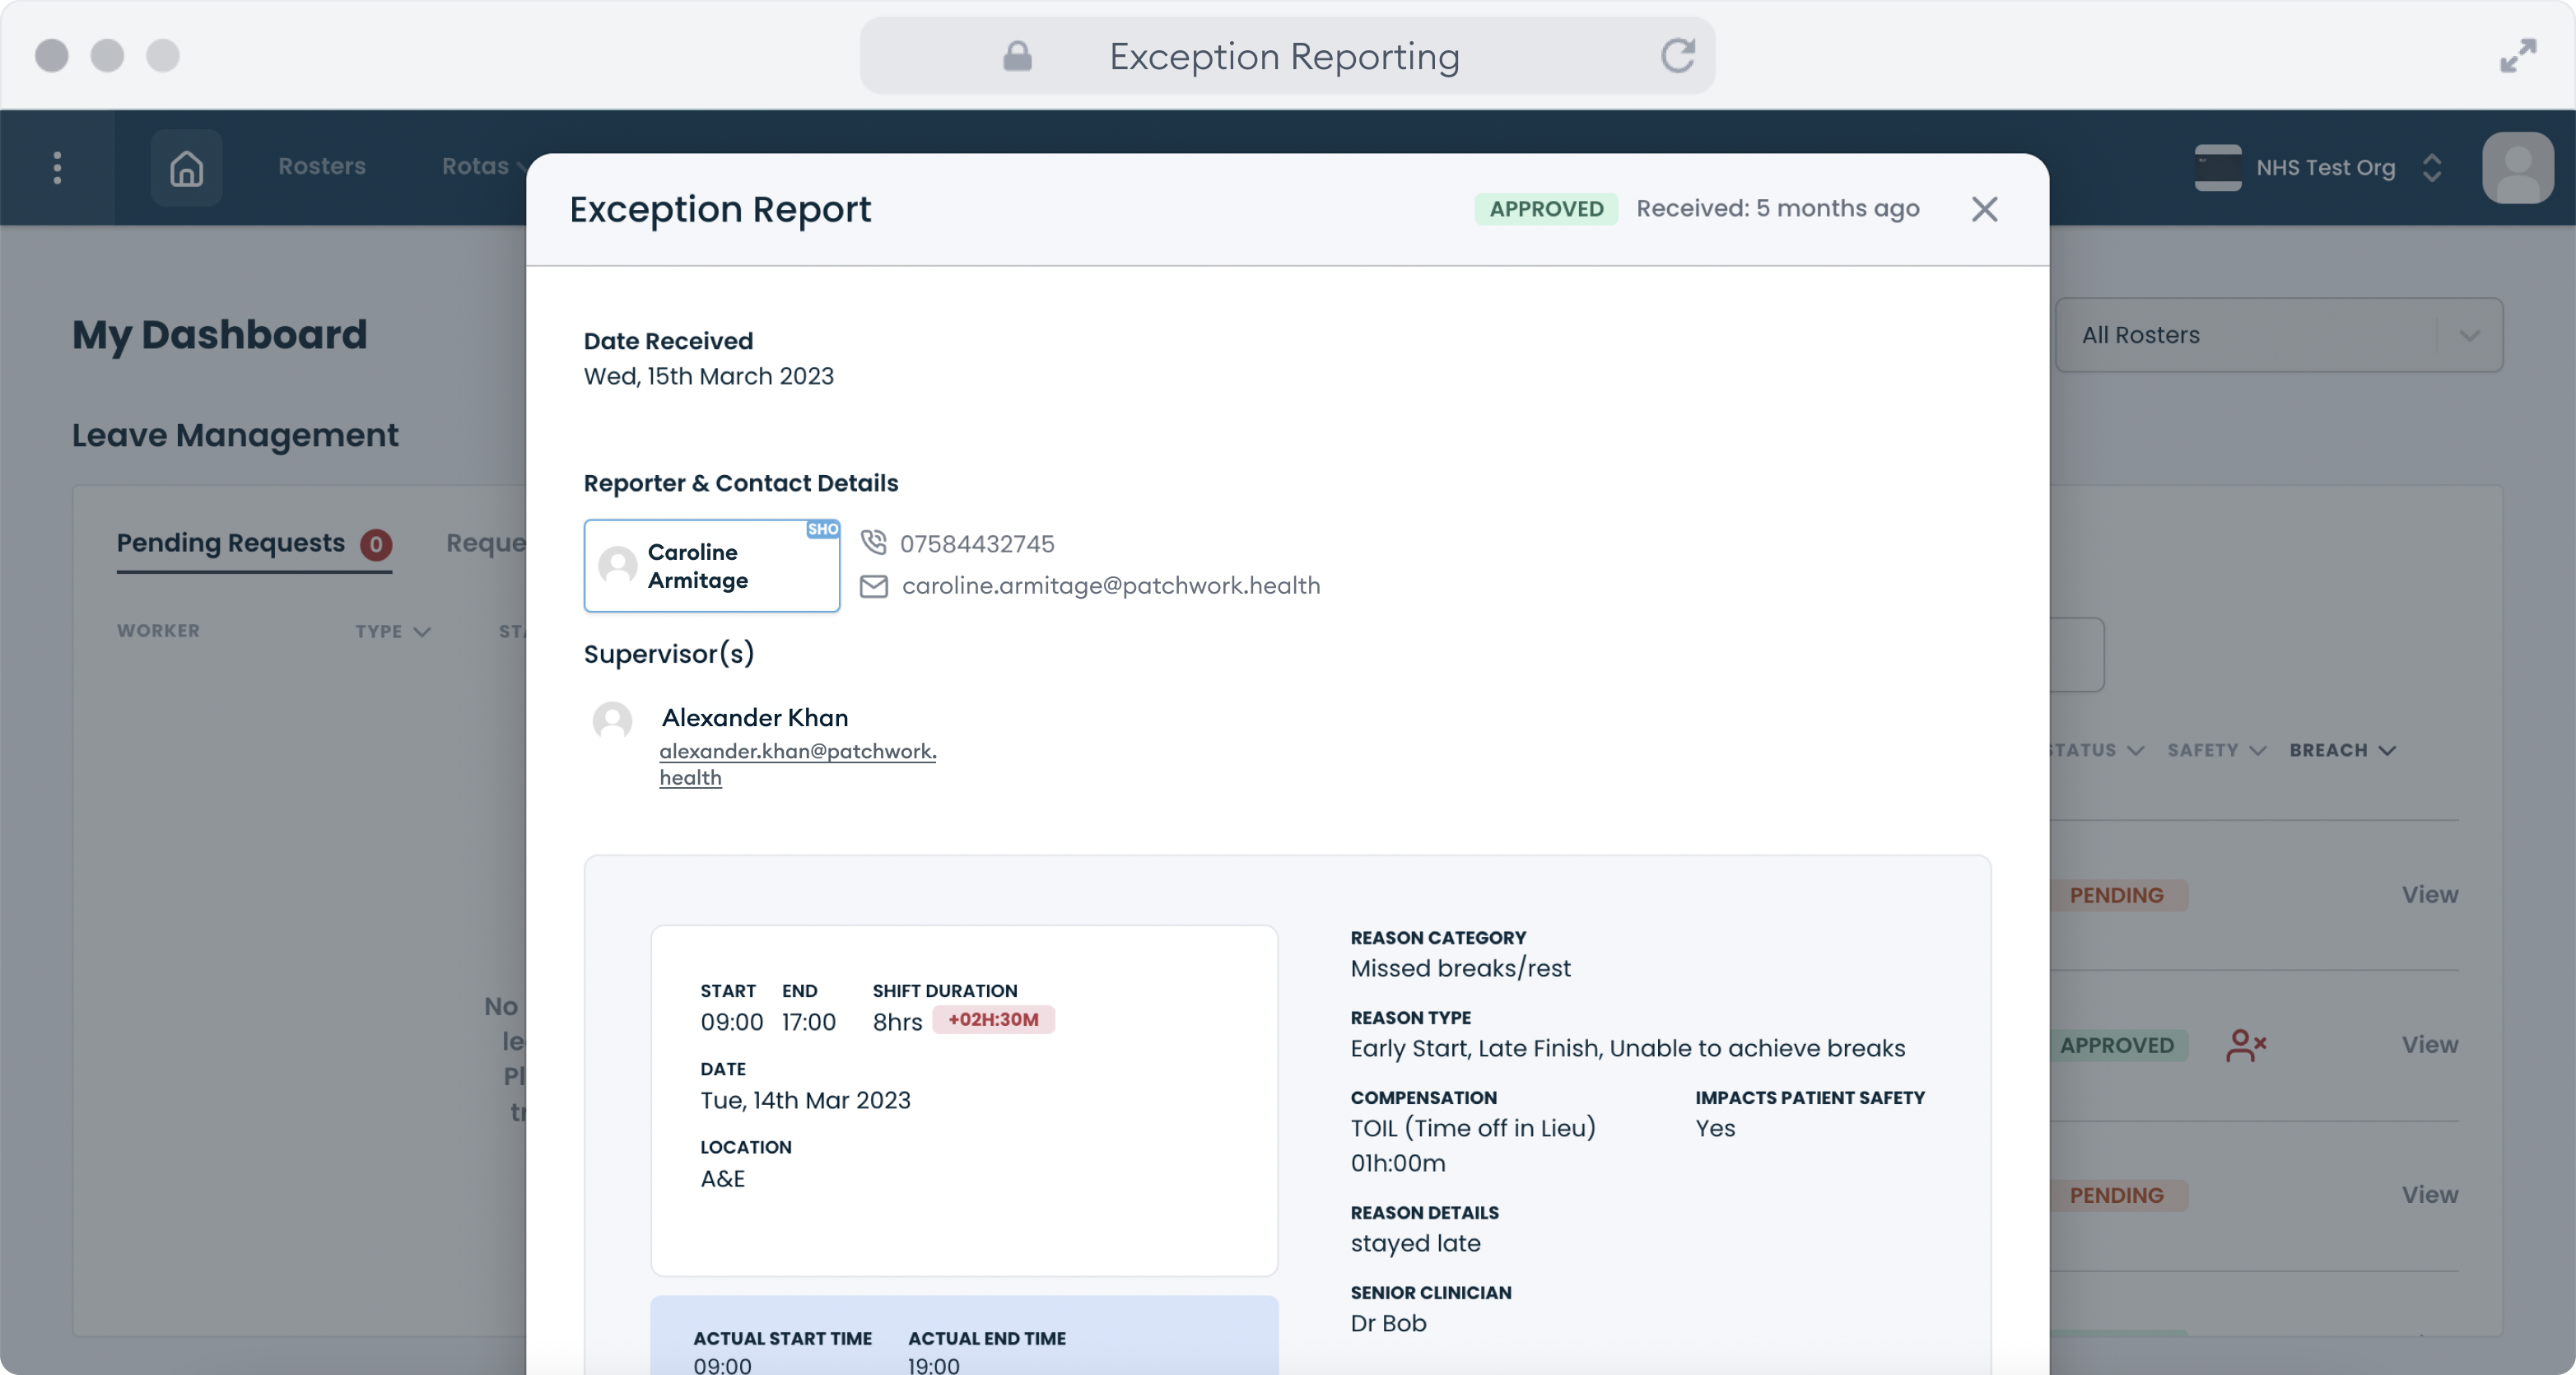Screen dimensions: 2576x1375
Task: Click the Dr Bob senior clinician value
Action: click(1388, 1323)
